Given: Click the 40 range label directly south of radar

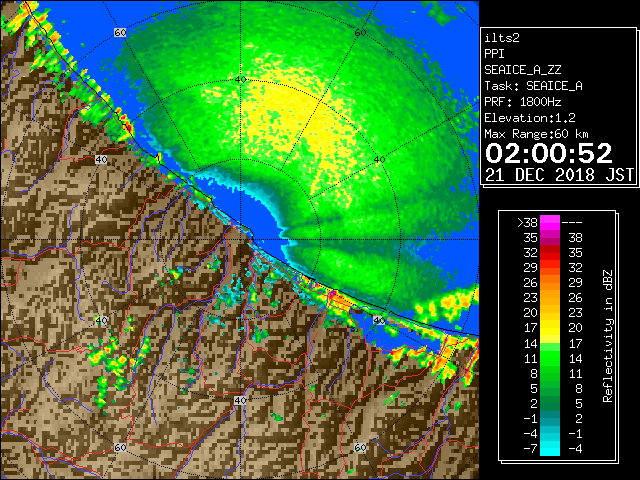Looking at the screenshot, I should click(240, 400).
